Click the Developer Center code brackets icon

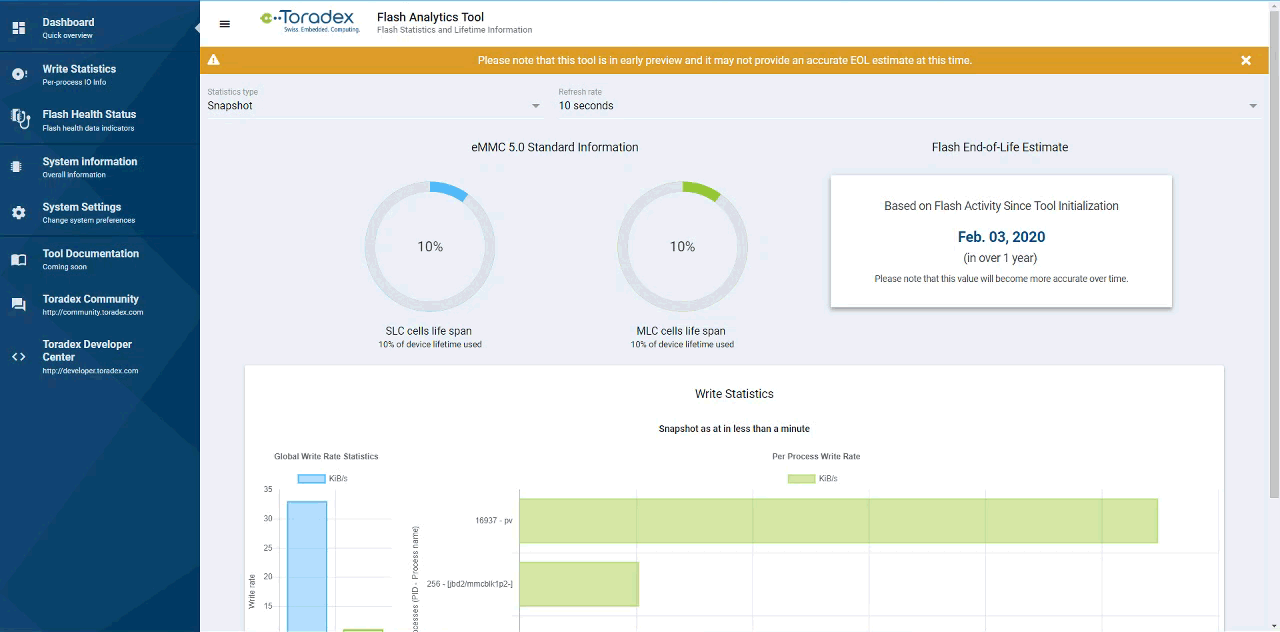coord(18,356)
